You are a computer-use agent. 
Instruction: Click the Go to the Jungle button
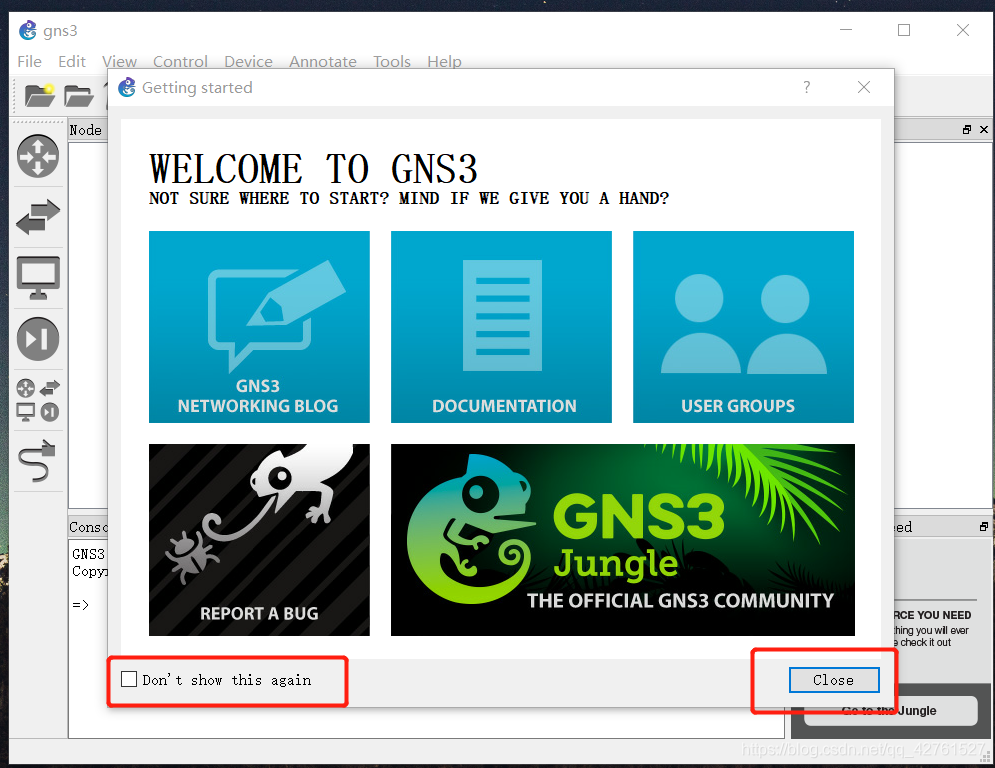[x=890, y=710]
